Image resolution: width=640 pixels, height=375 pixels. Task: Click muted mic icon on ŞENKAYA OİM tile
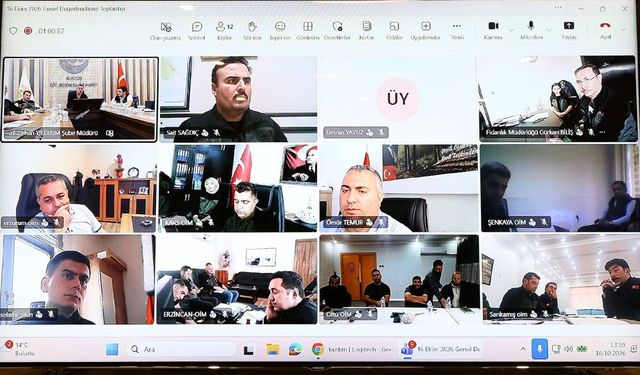coord(544,222)
